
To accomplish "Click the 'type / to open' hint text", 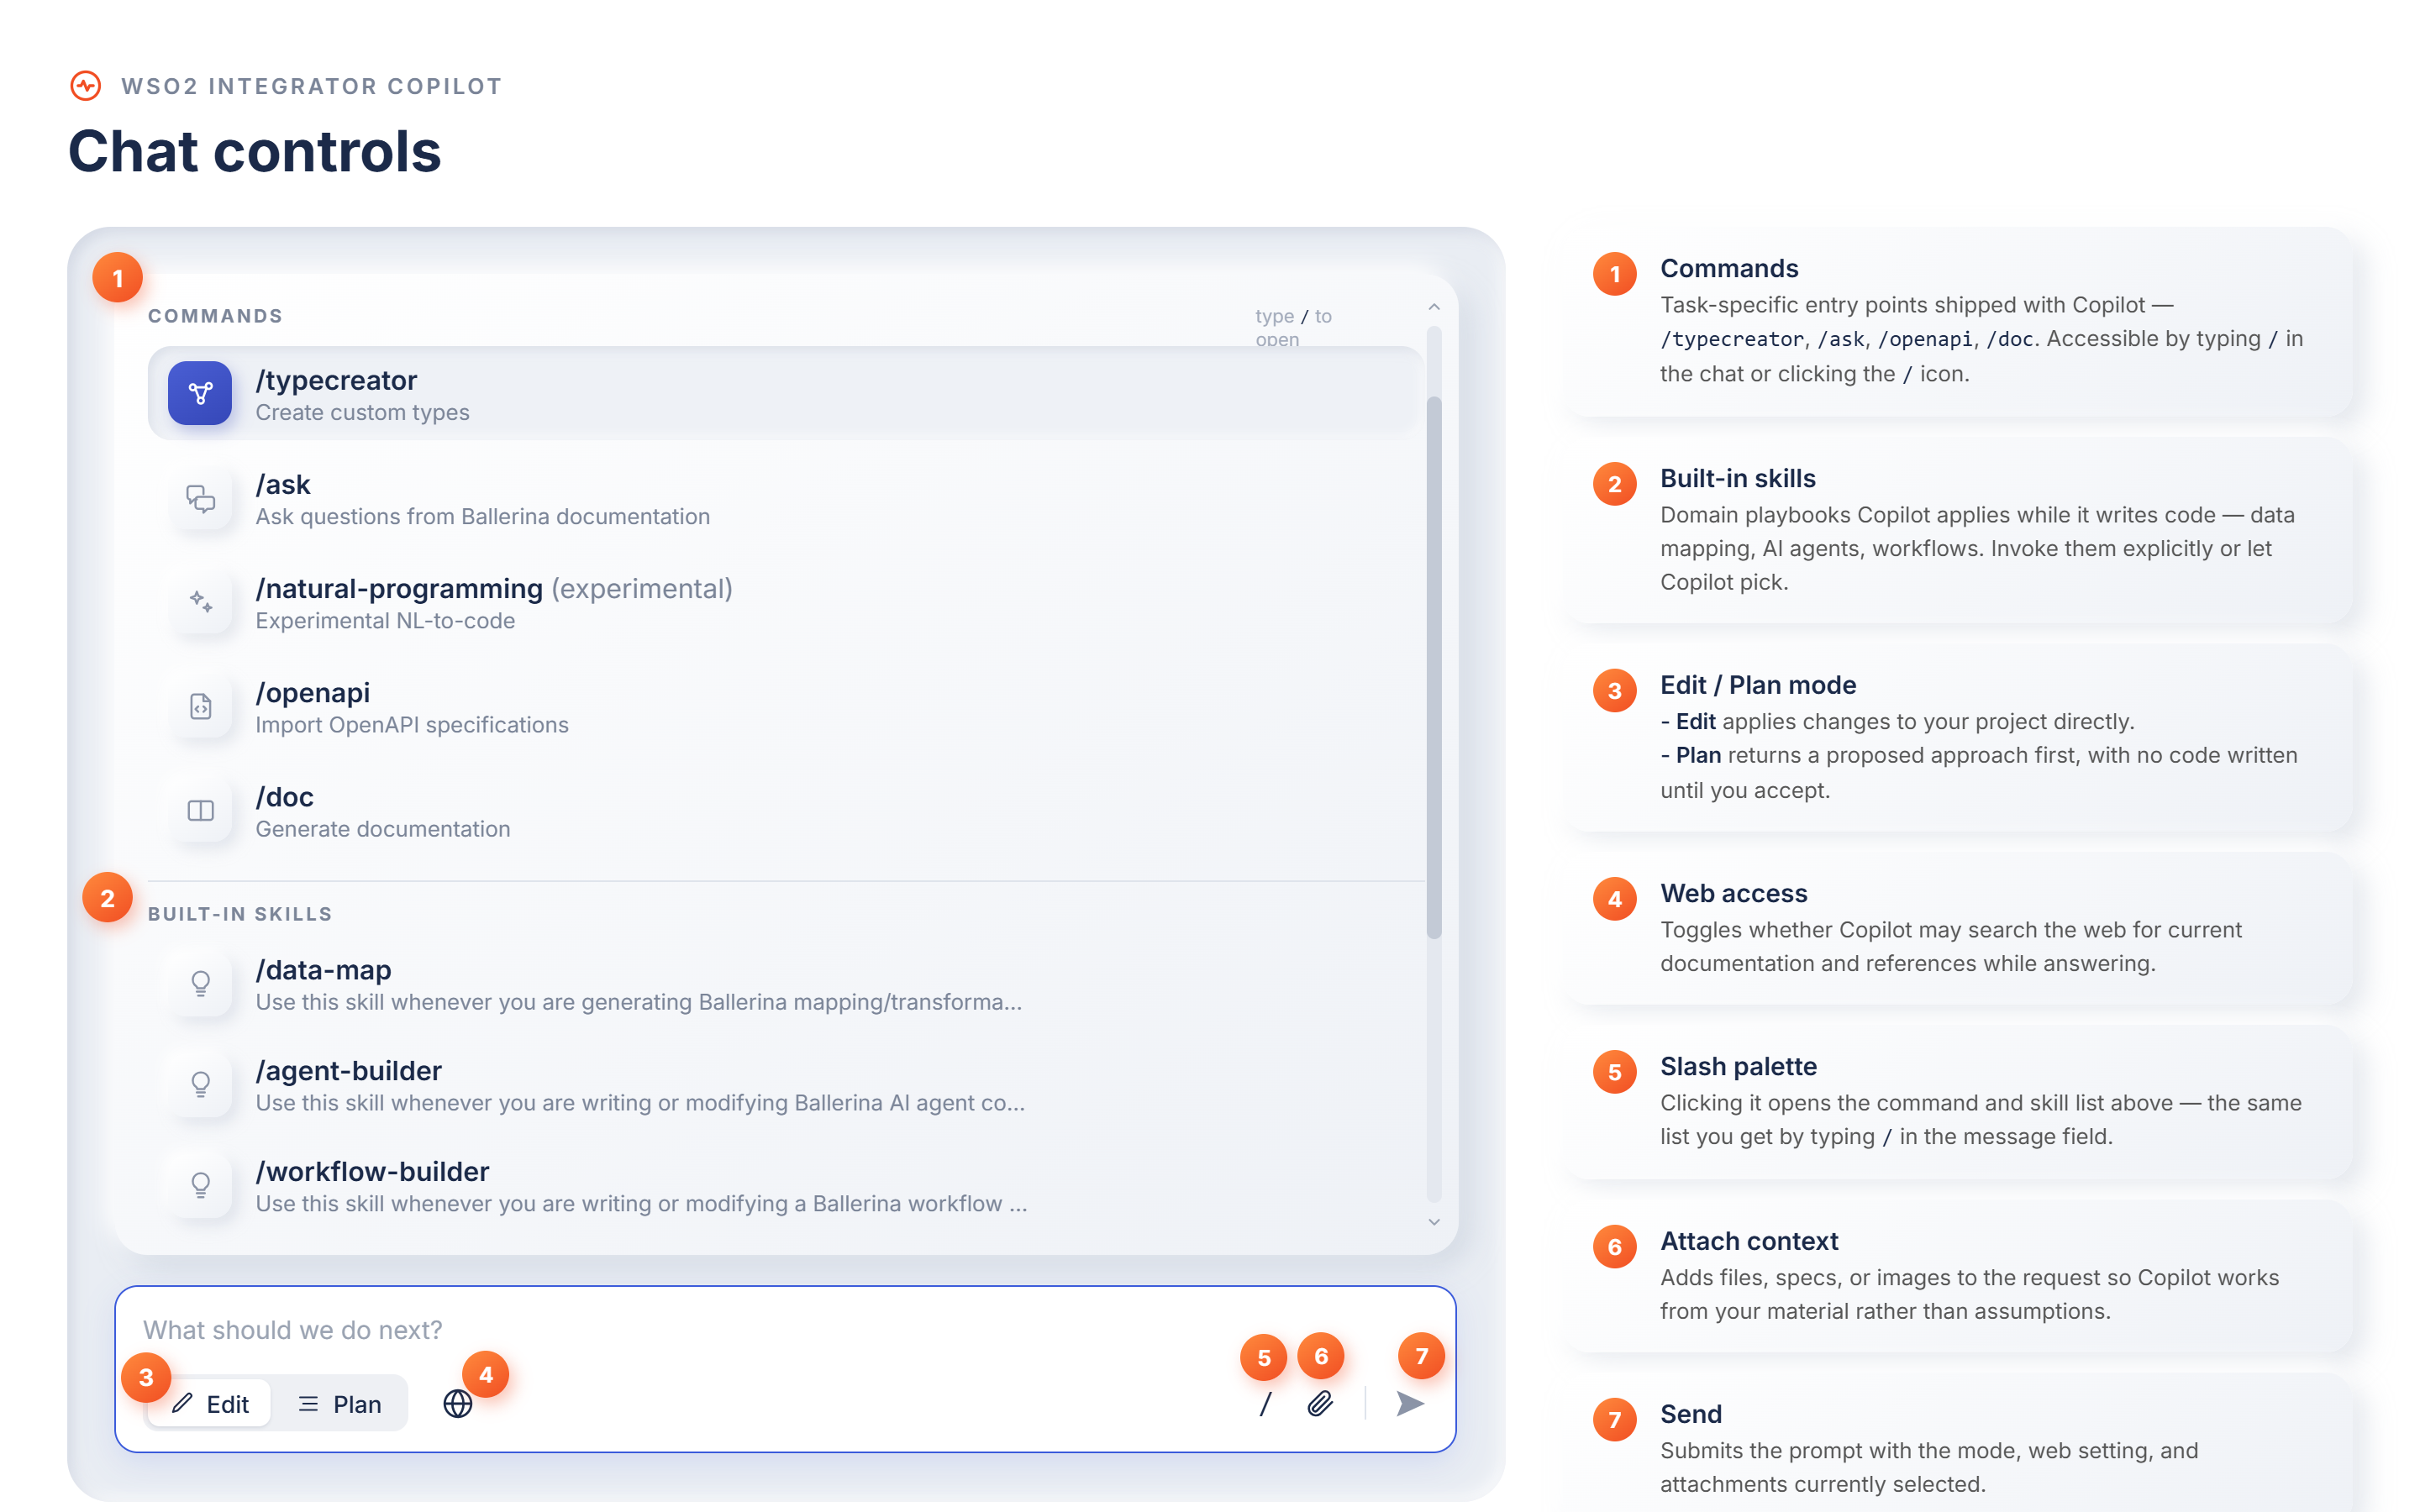I will pyautogui.click(x=1294, y=327).
